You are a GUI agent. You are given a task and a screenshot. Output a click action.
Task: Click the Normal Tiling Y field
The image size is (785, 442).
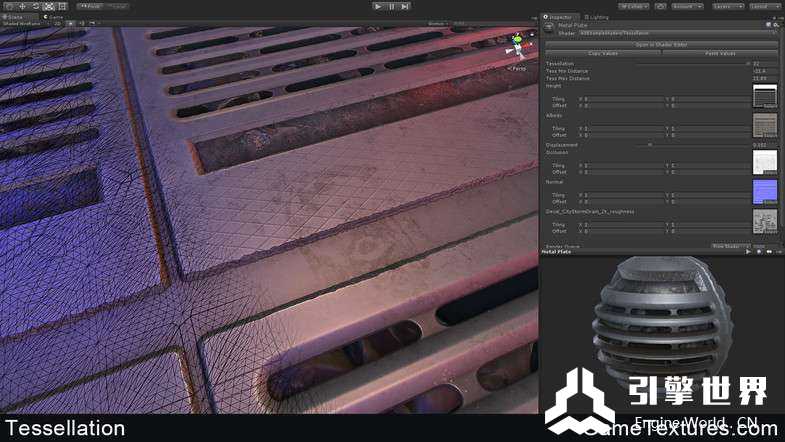click(x=711, y=195)
